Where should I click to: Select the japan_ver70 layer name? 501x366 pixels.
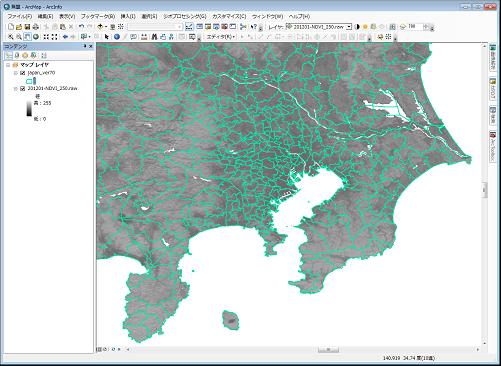(x=41, y=73)
